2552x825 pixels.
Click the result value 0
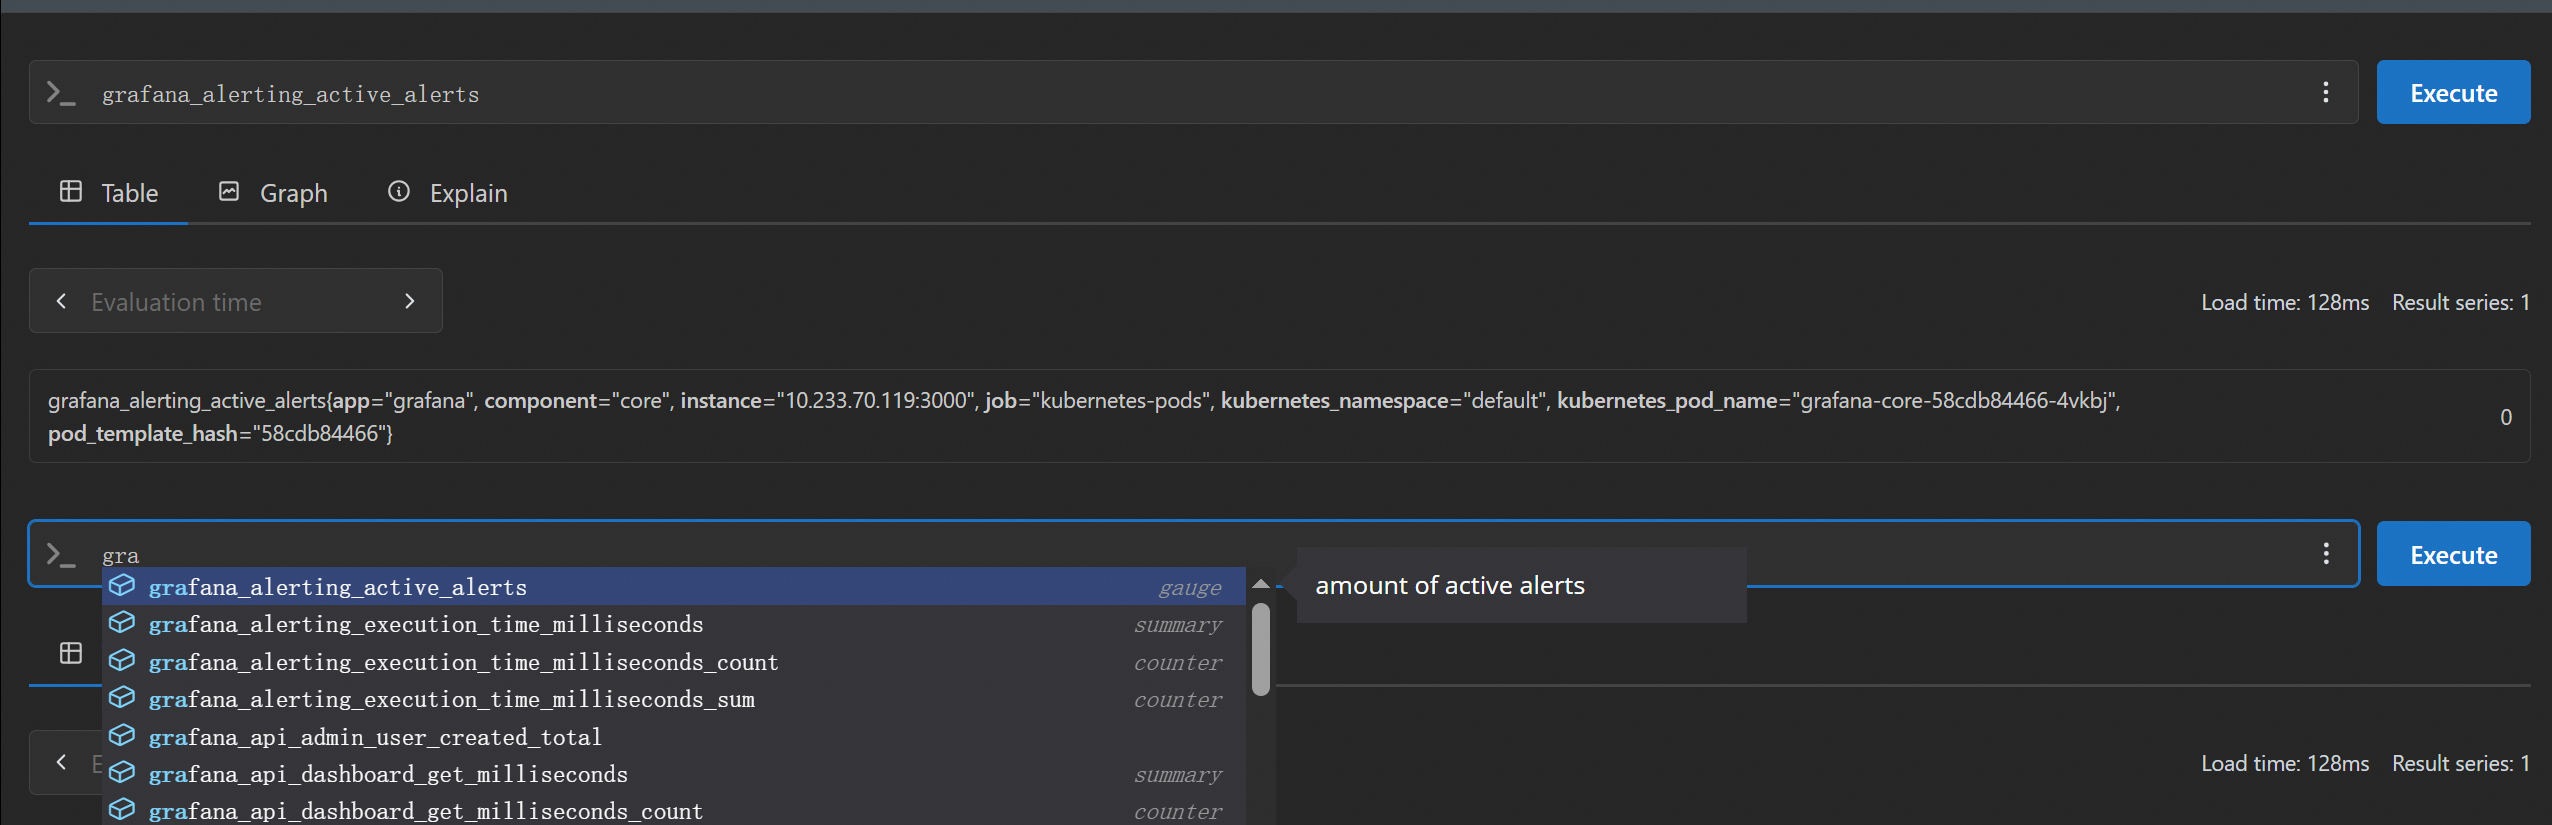pos(2506,417)
